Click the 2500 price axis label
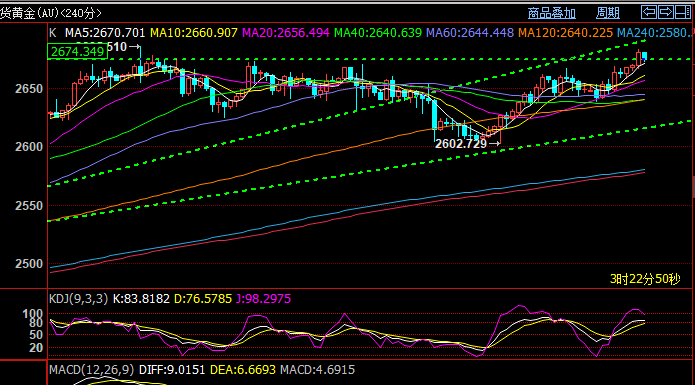This screenshot has width=695, height=385. (x=29, y=264)
